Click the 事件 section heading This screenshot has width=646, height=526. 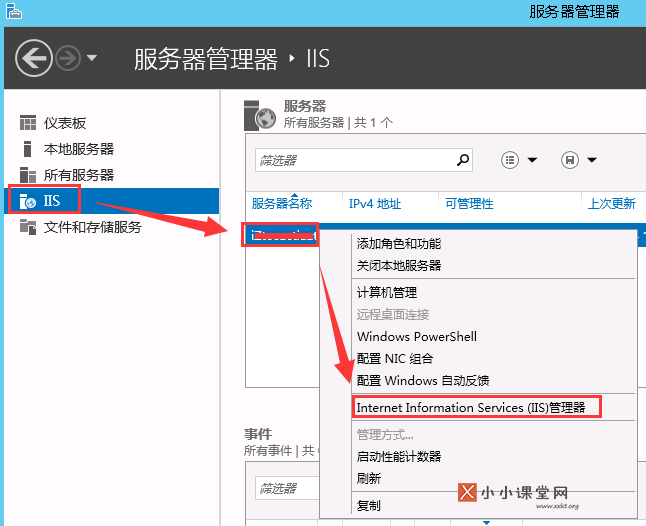[258, 434]
